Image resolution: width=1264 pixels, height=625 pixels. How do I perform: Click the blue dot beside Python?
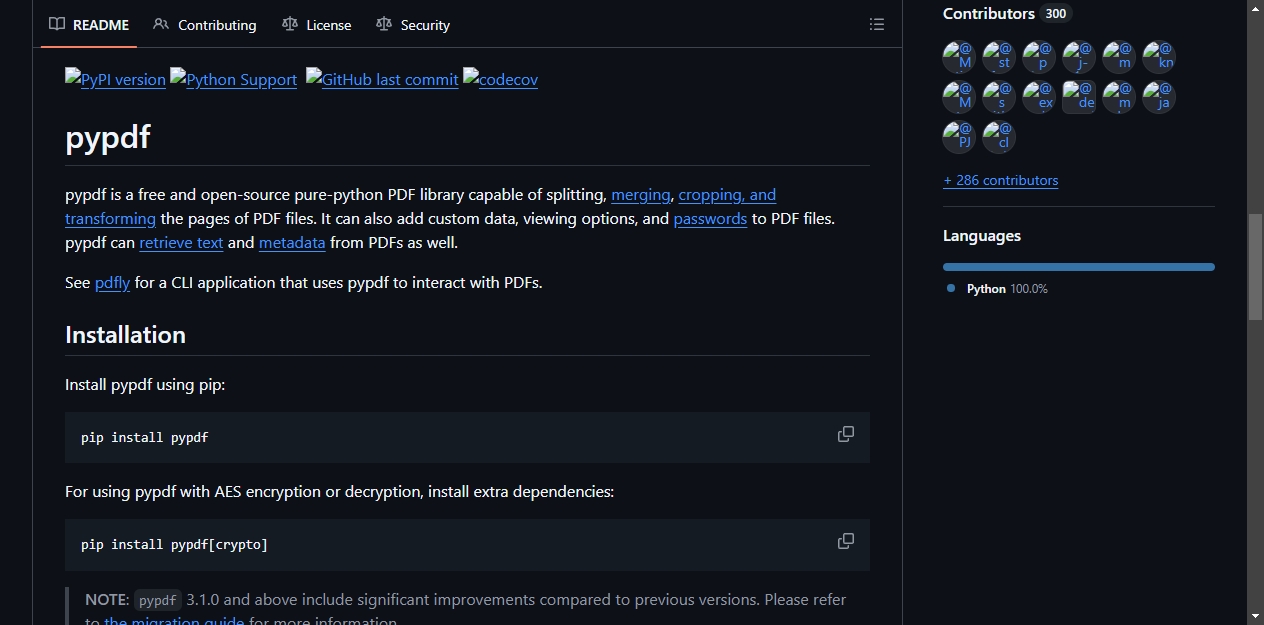[951, 288]
